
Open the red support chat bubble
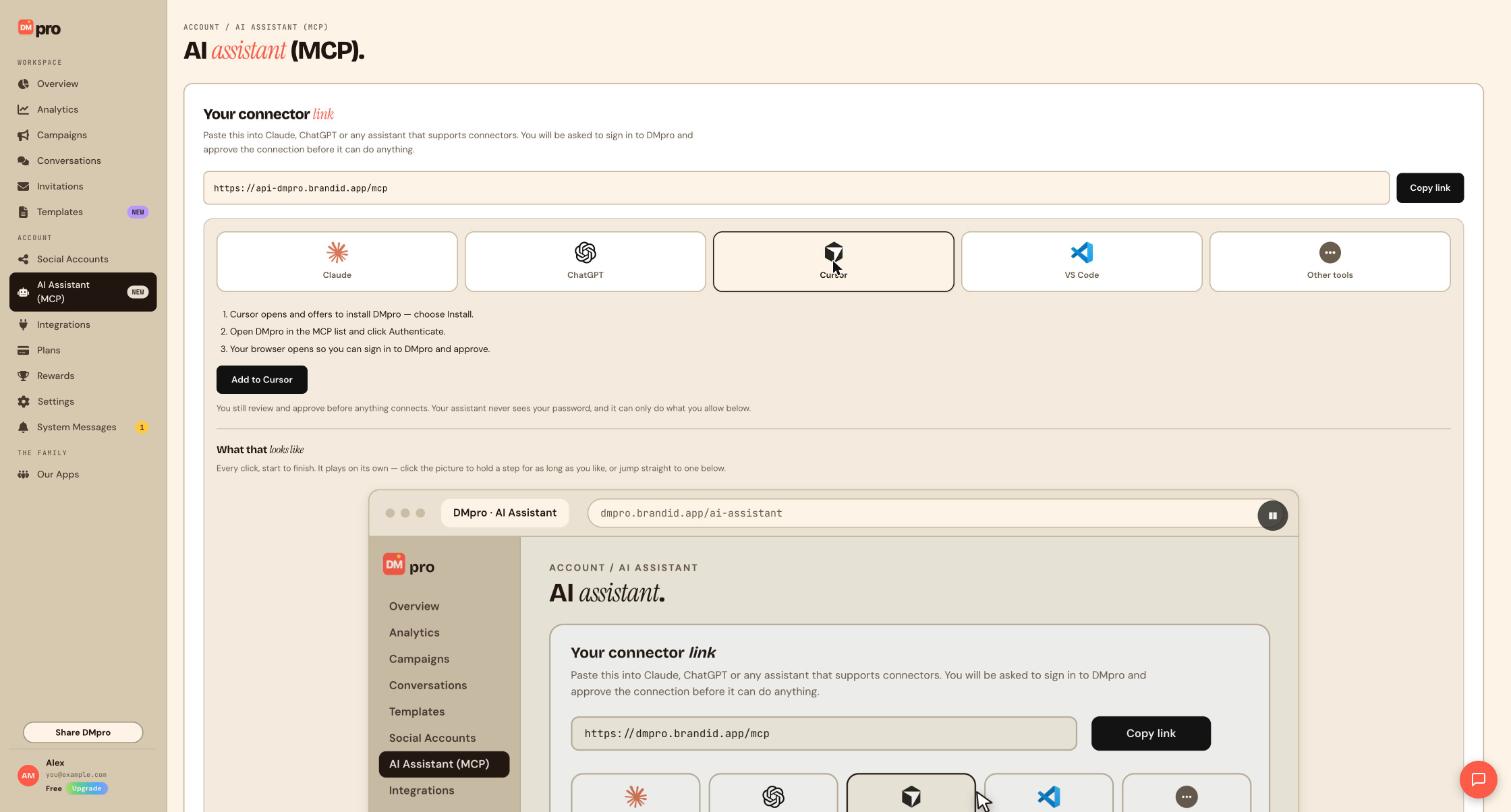[1478, 780]
